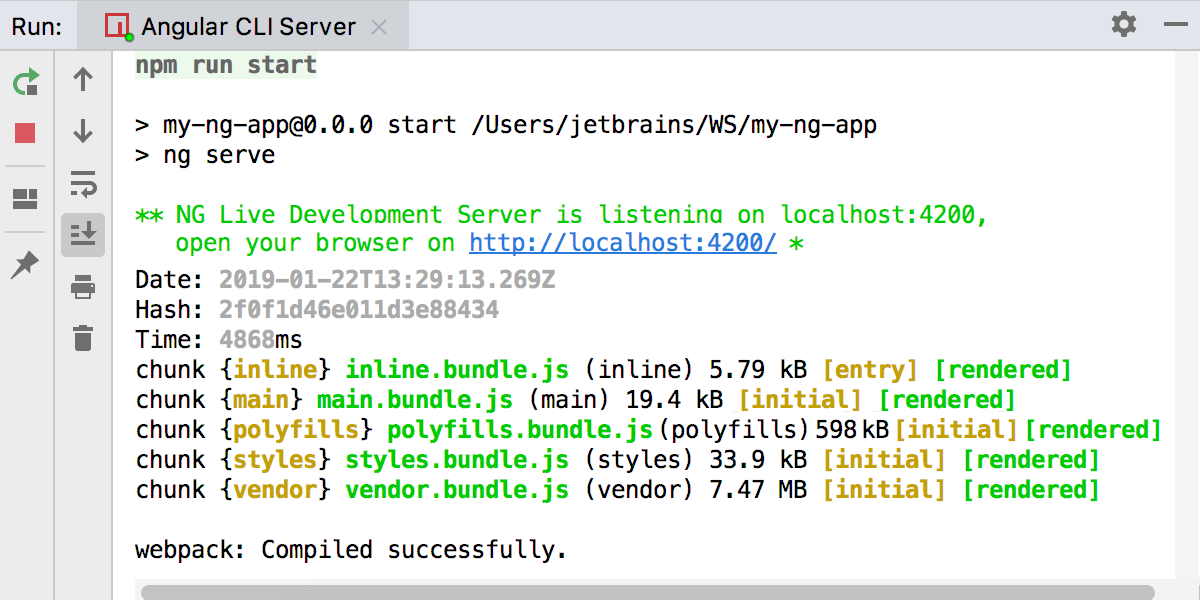Stop the running process with red square

pos(26,133)
